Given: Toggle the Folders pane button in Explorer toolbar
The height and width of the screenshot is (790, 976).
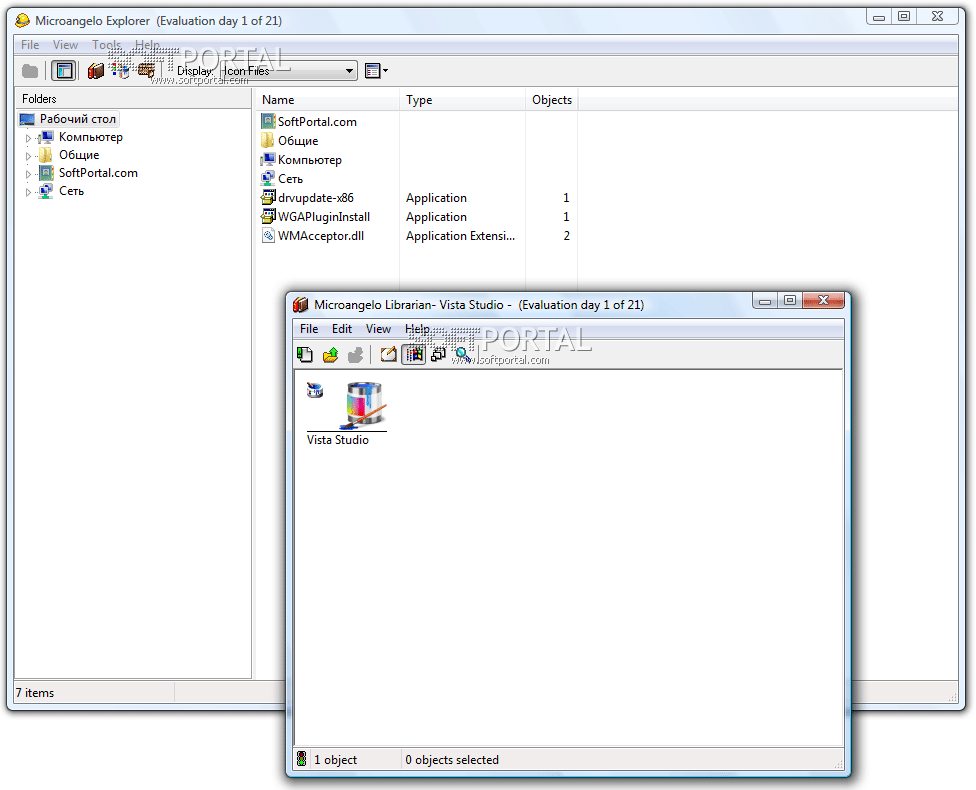Looking at the screenshot, I should point(63,71).
